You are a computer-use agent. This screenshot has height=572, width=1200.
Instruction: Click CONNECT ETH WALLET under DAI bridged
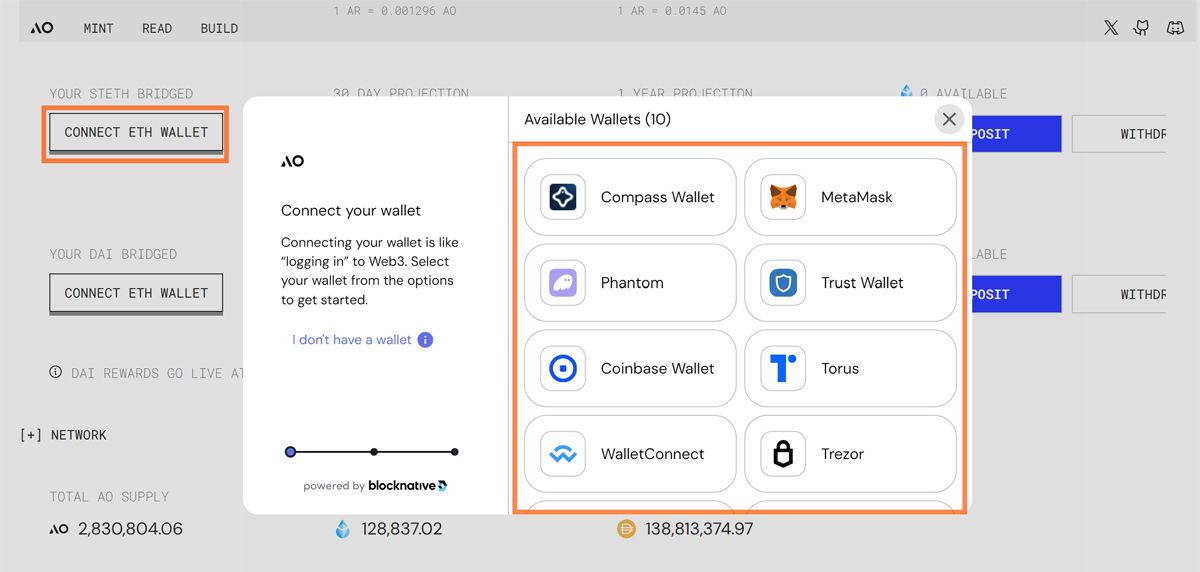[x=136, y=293]
